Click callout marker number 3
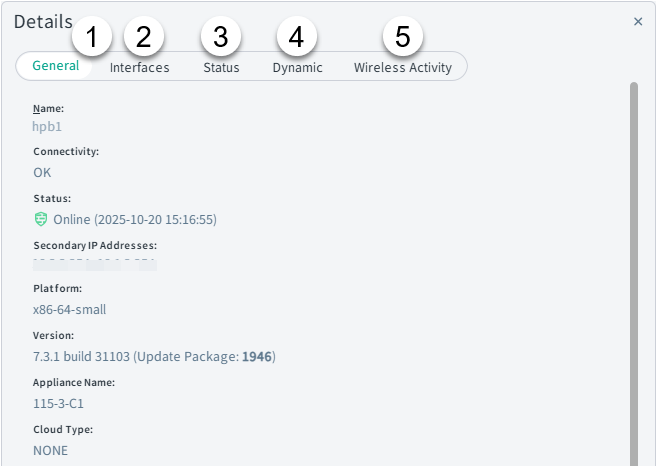 tap(221, 36)
